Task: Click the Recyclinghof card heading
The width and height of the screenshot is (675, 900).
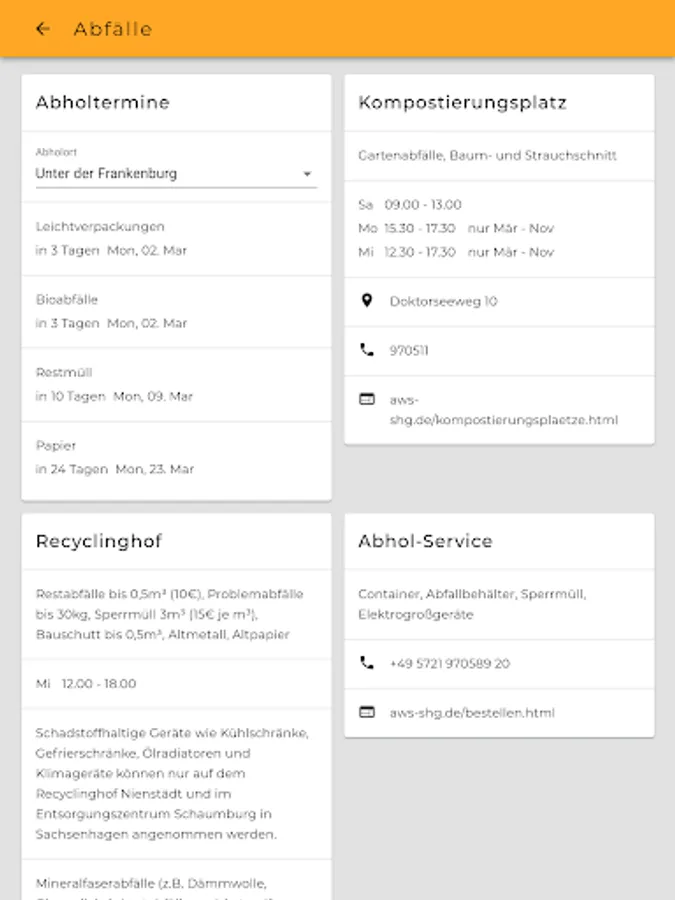Action: point(99,541)
